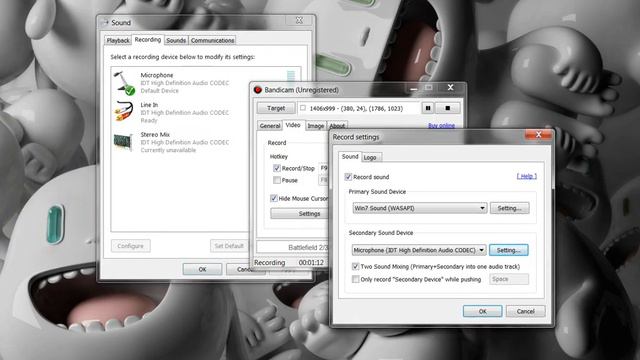Click Setting button for Primary Sound Device
This screenshot has height=360, width=640.
click(510, 208)
